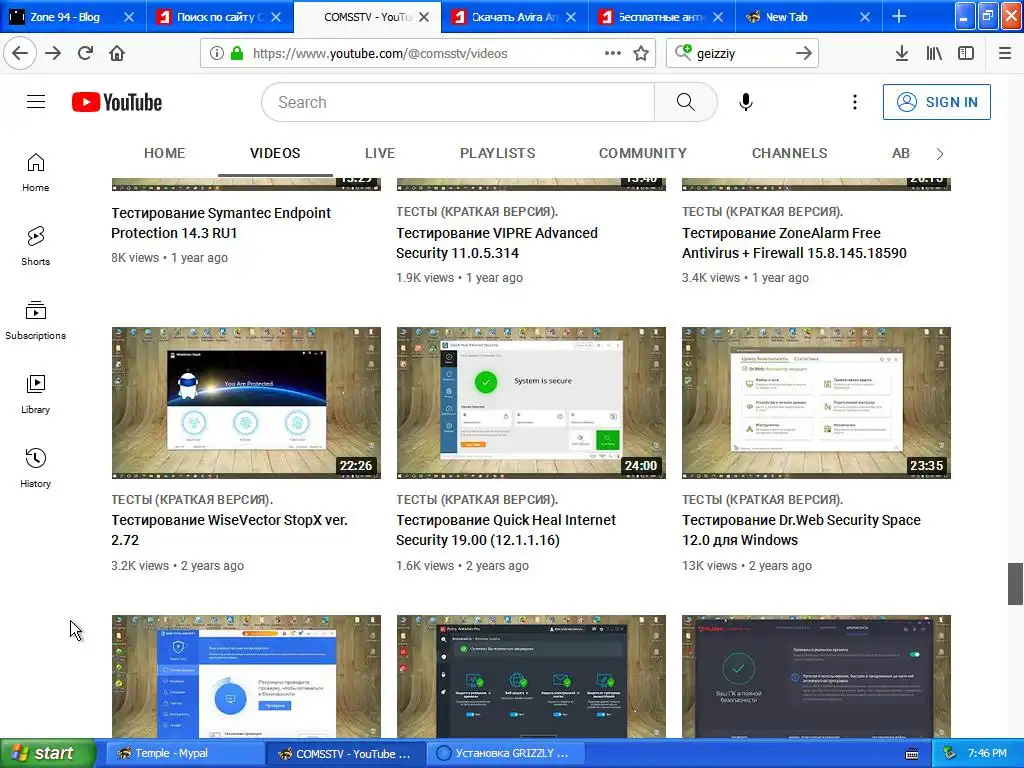Submit the geizziy search with arrow
1024x768 pixels.
(x=804, y=54)
